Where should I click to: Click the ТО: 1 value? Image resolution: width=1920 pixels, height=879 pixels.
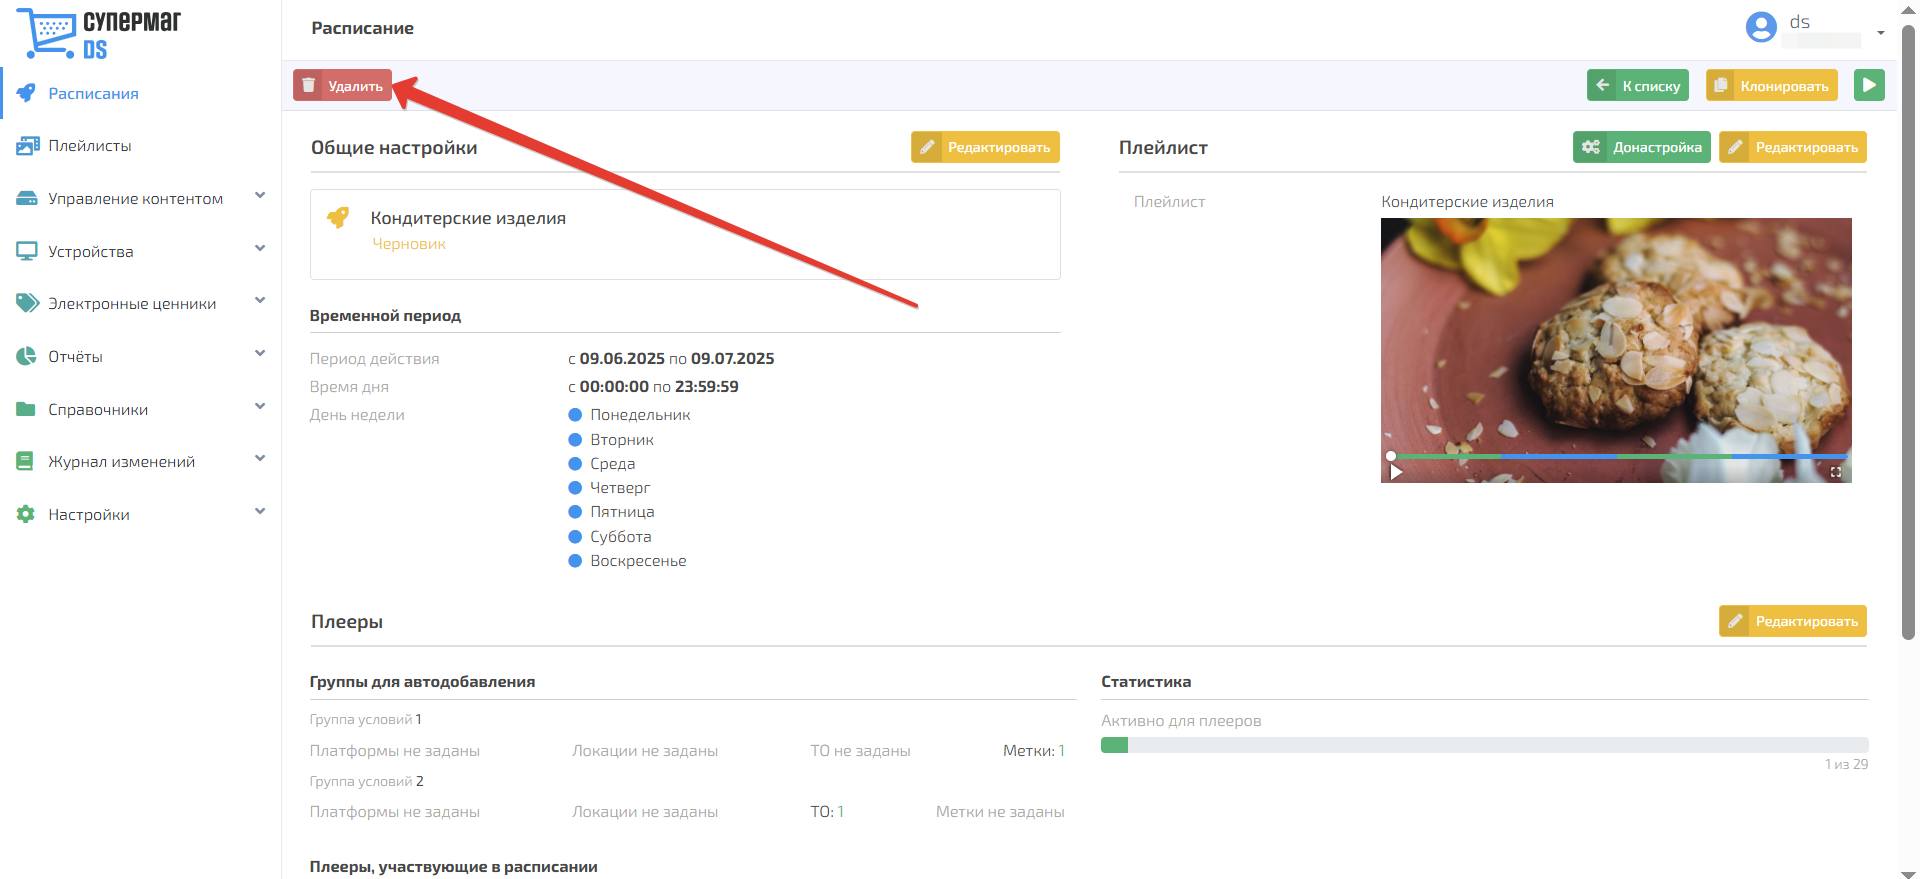click(x=827, y=812)
